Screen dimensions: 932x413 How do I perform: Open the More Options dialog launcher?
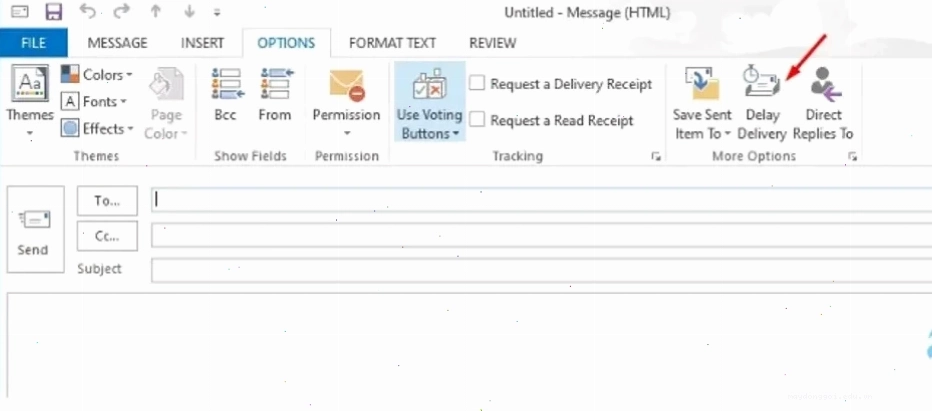click(853, 156)
